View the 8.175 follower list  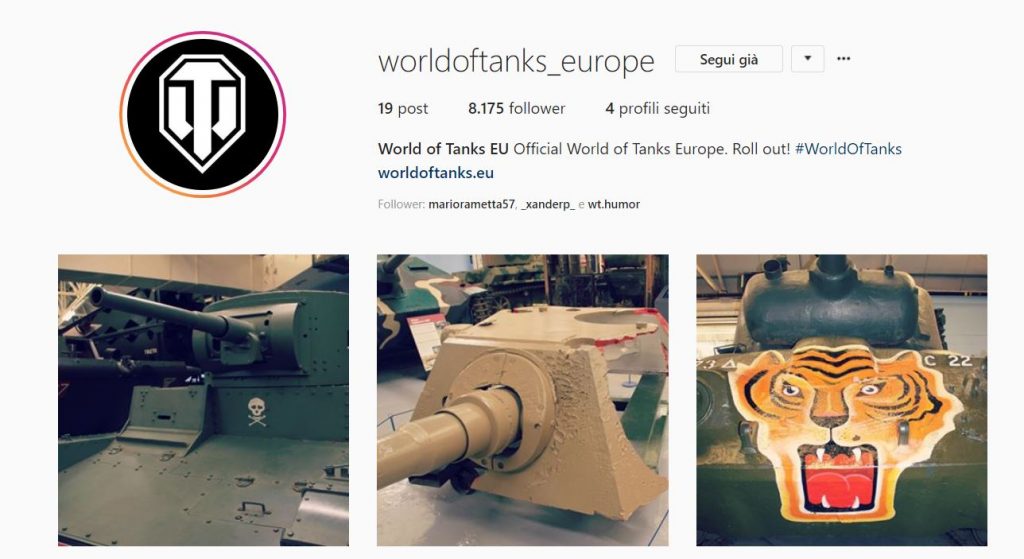tap(516, 108)
